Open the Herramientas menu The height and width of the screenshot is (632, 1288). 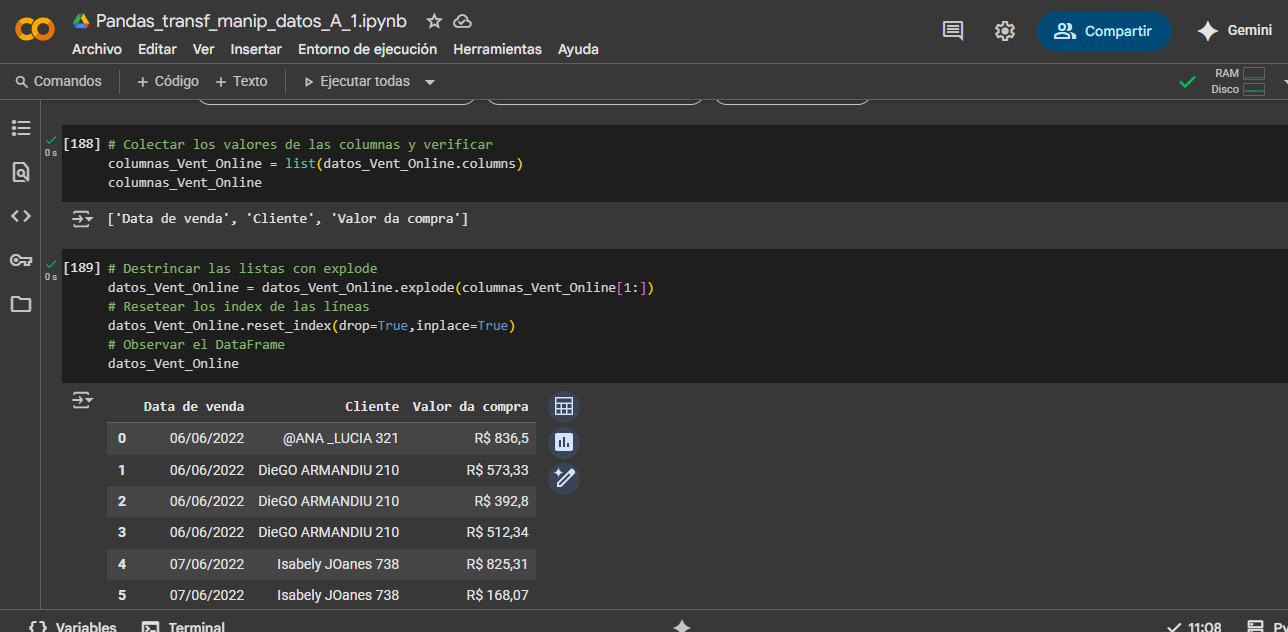click(x=497, y=49)
